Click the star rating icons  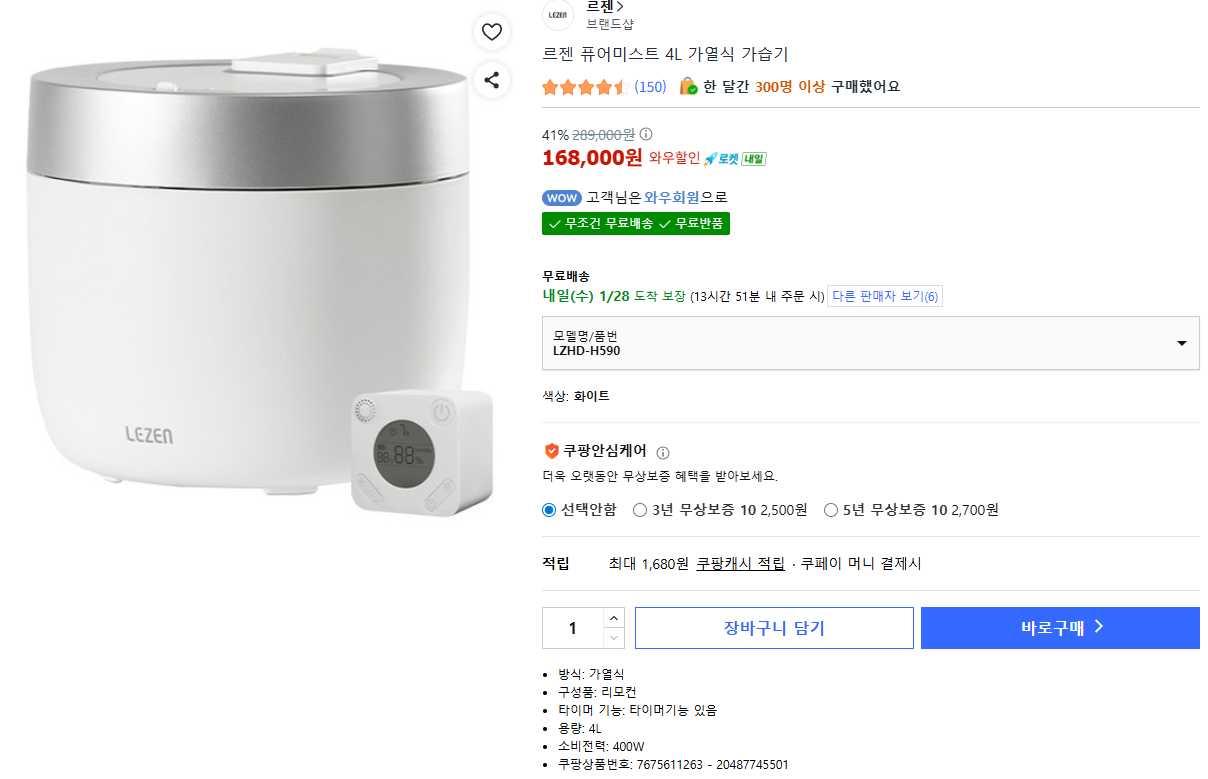(x=583, y=87)
